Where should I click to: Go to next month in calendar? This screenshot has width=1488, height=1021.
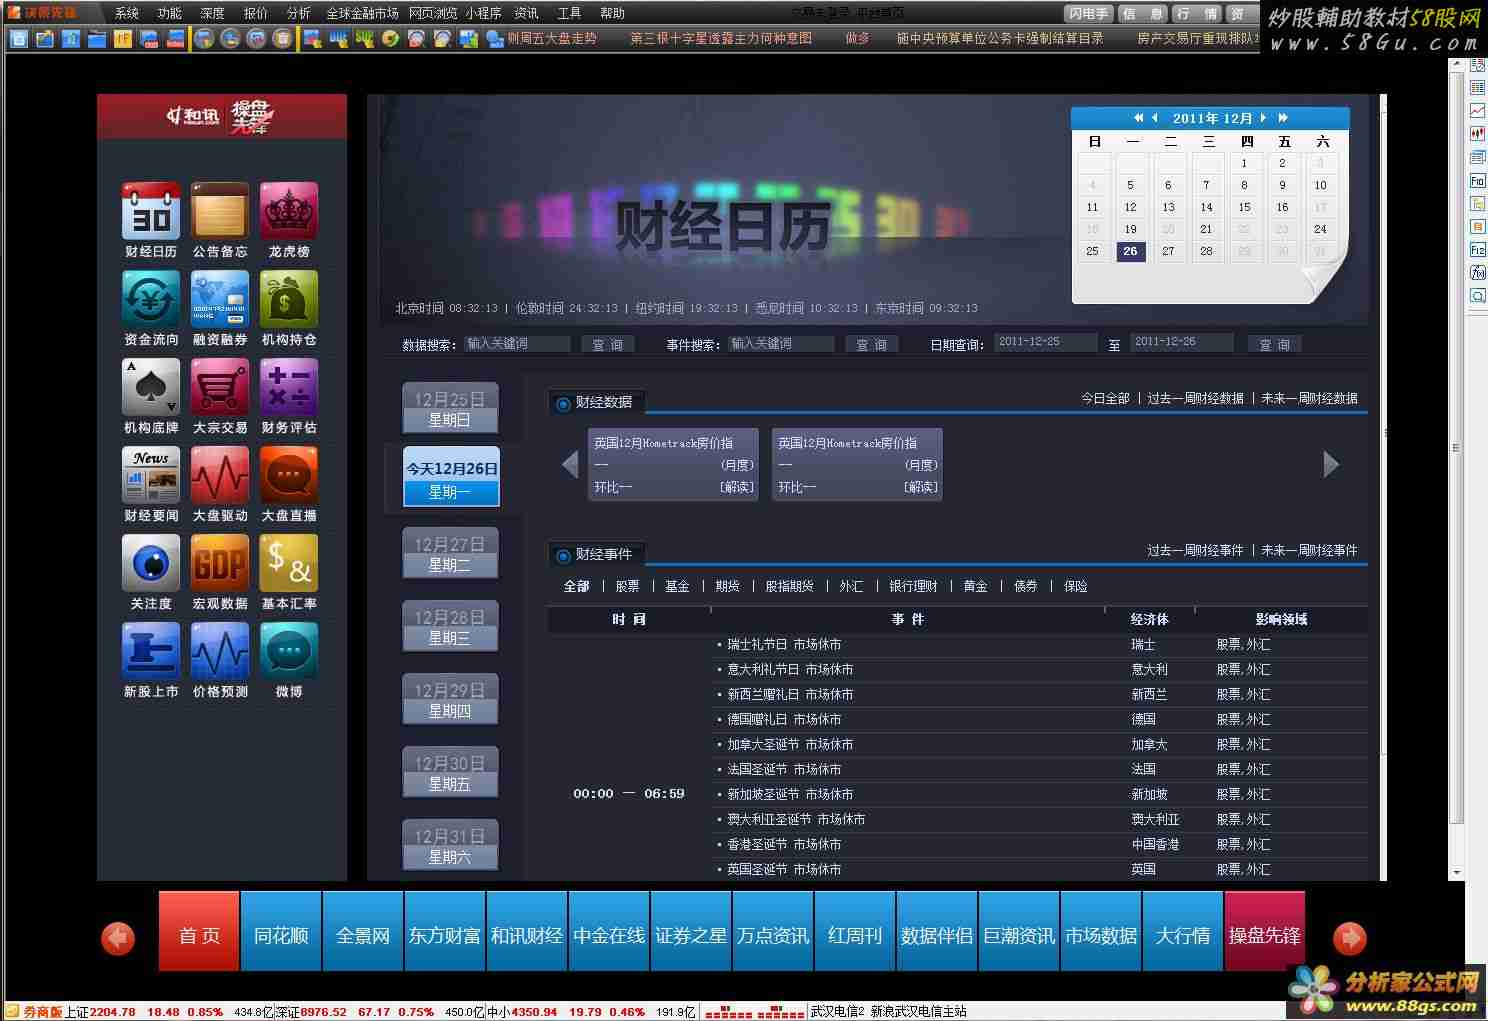pos(1264,118)
